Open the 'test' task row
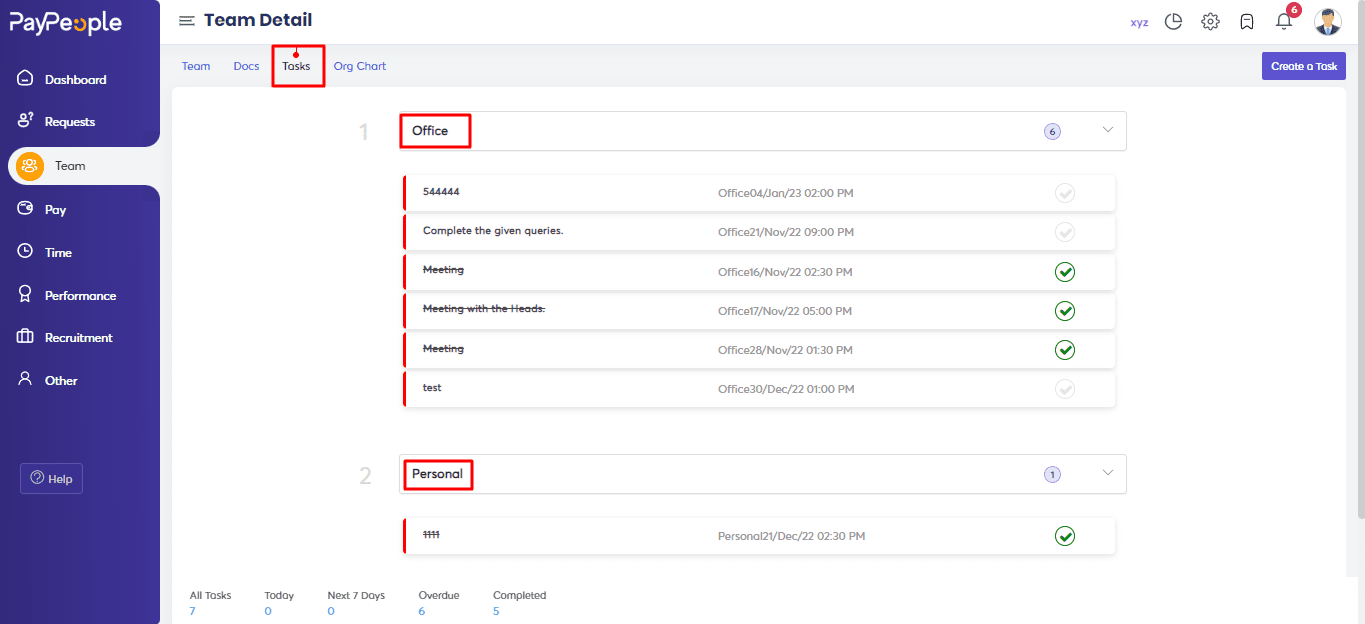 pyautogui.click(x=759, y=389)
